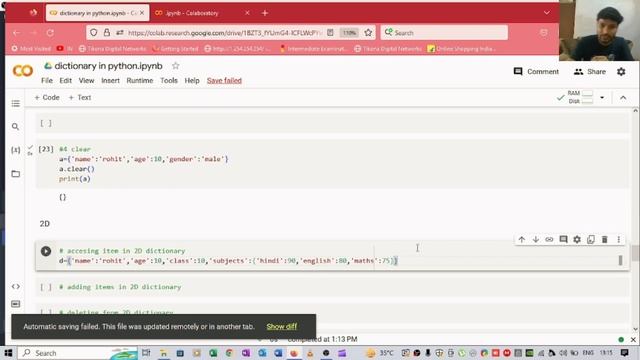Click the Comment button
This screenshot has width=640, height=360.
tap(536, 71)
